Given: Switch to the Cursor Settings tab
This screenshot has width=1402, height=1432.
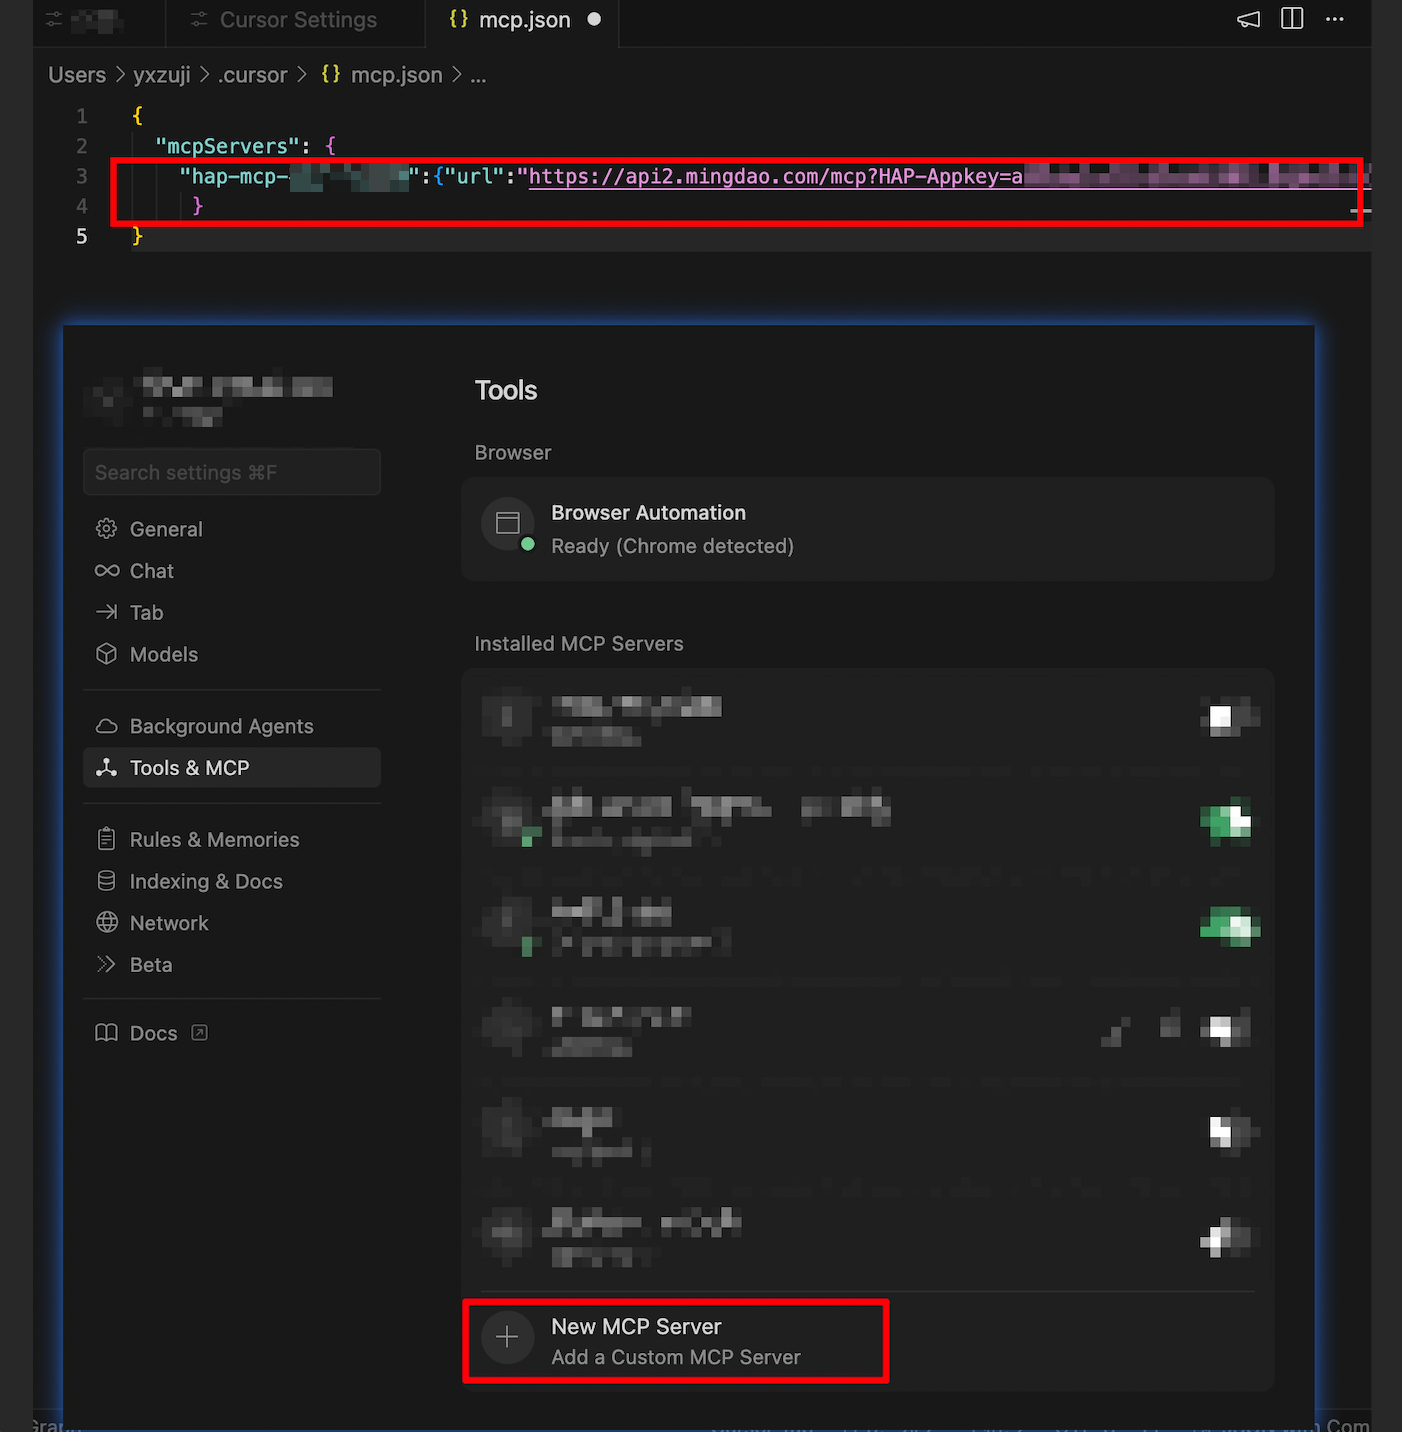Looking at the screenshot, I should pyautogui.click(x=297, y=20).
